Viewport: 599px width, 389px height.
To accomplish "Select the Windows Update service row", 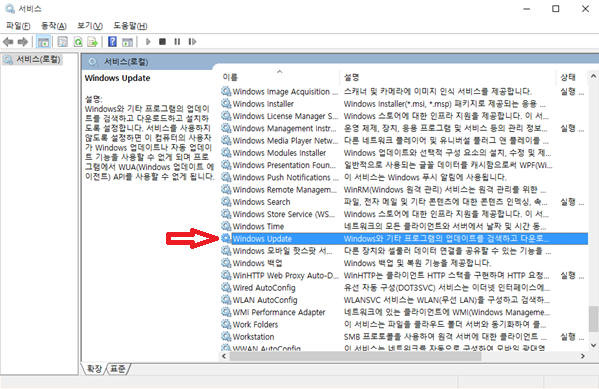I will [404, 238].
